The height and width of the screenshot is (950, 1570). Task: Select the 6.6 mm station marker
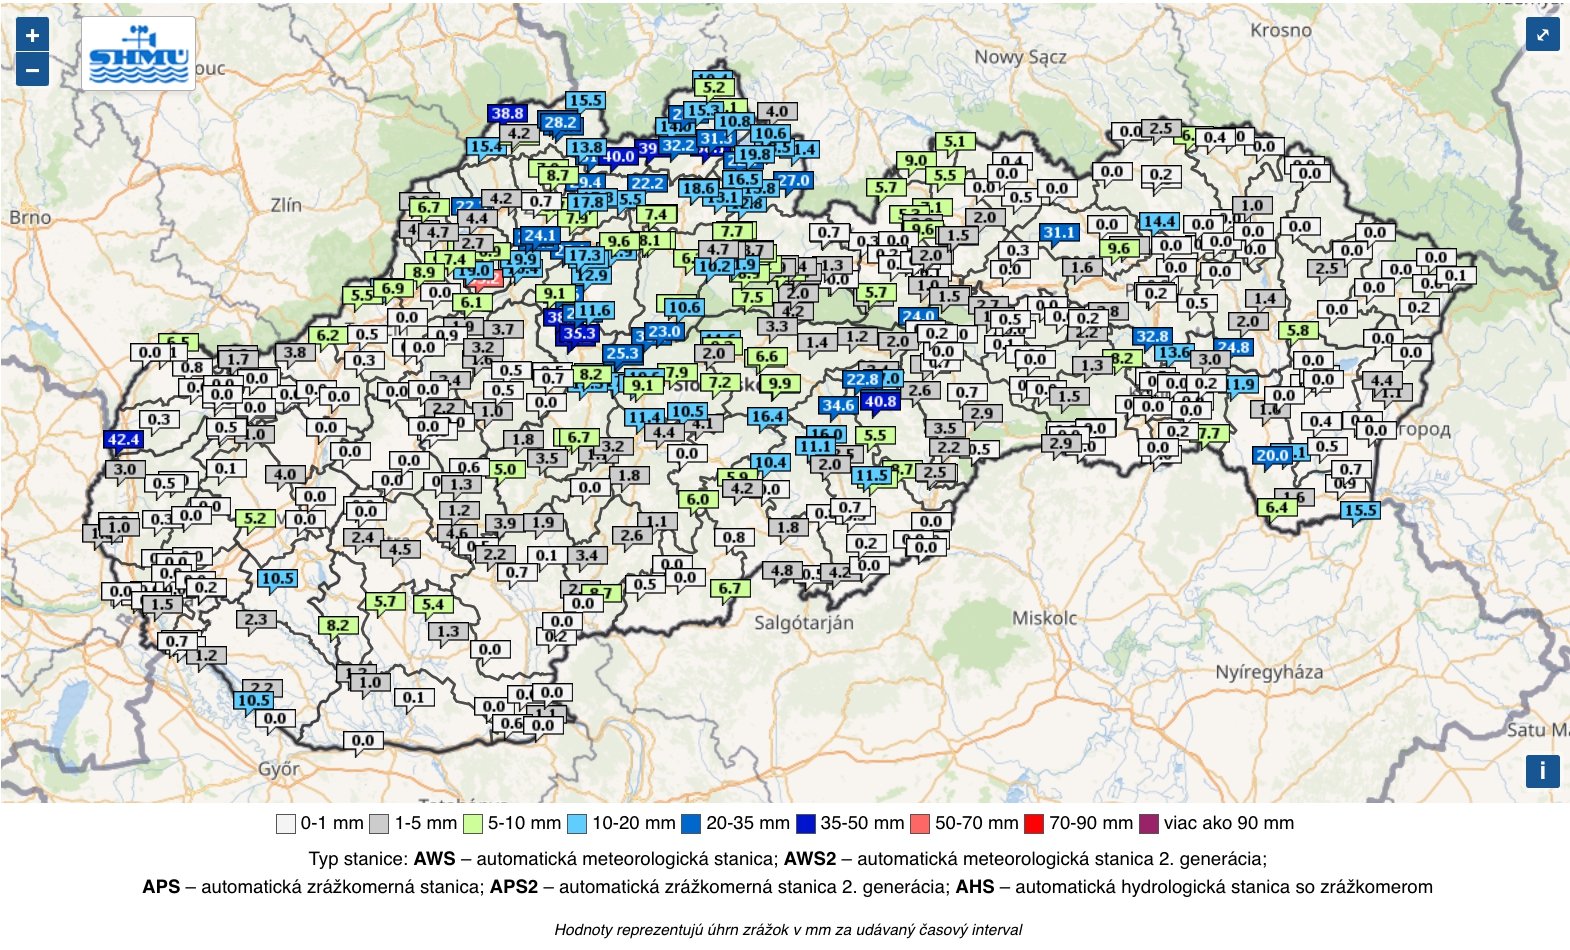coord(767,356)
